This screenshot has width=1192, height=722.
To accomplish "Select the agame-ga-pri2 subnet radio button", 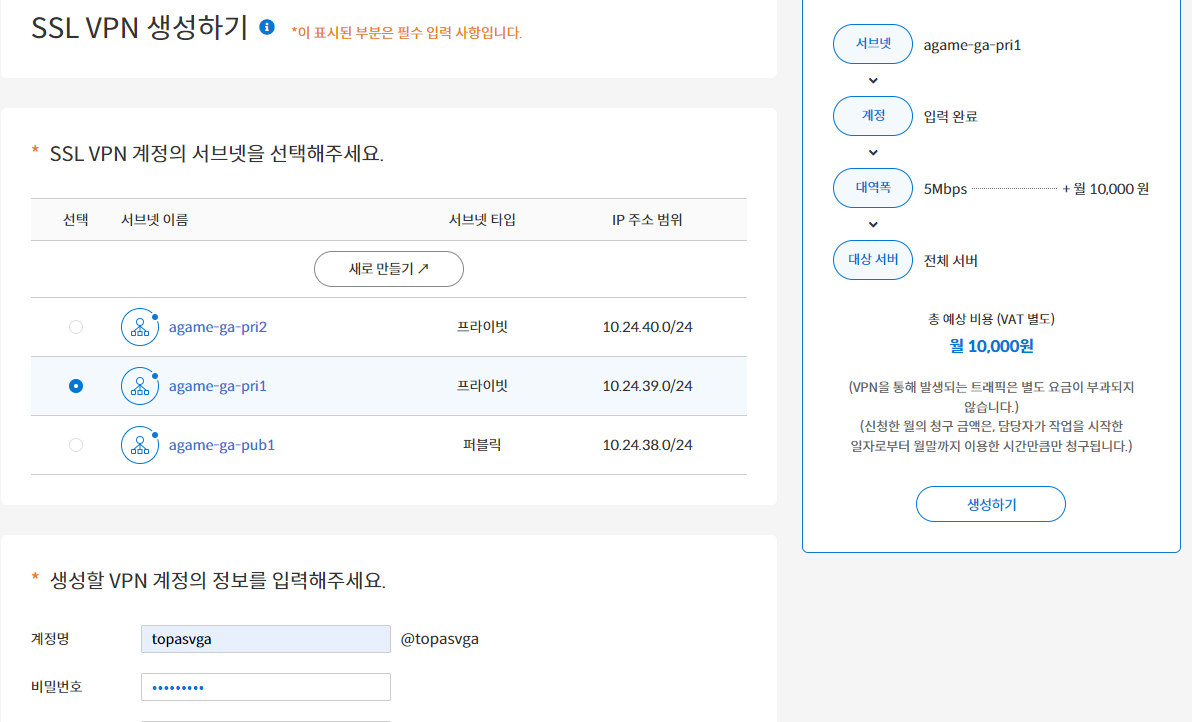I will pyautogui.click(x=75, y=326).
